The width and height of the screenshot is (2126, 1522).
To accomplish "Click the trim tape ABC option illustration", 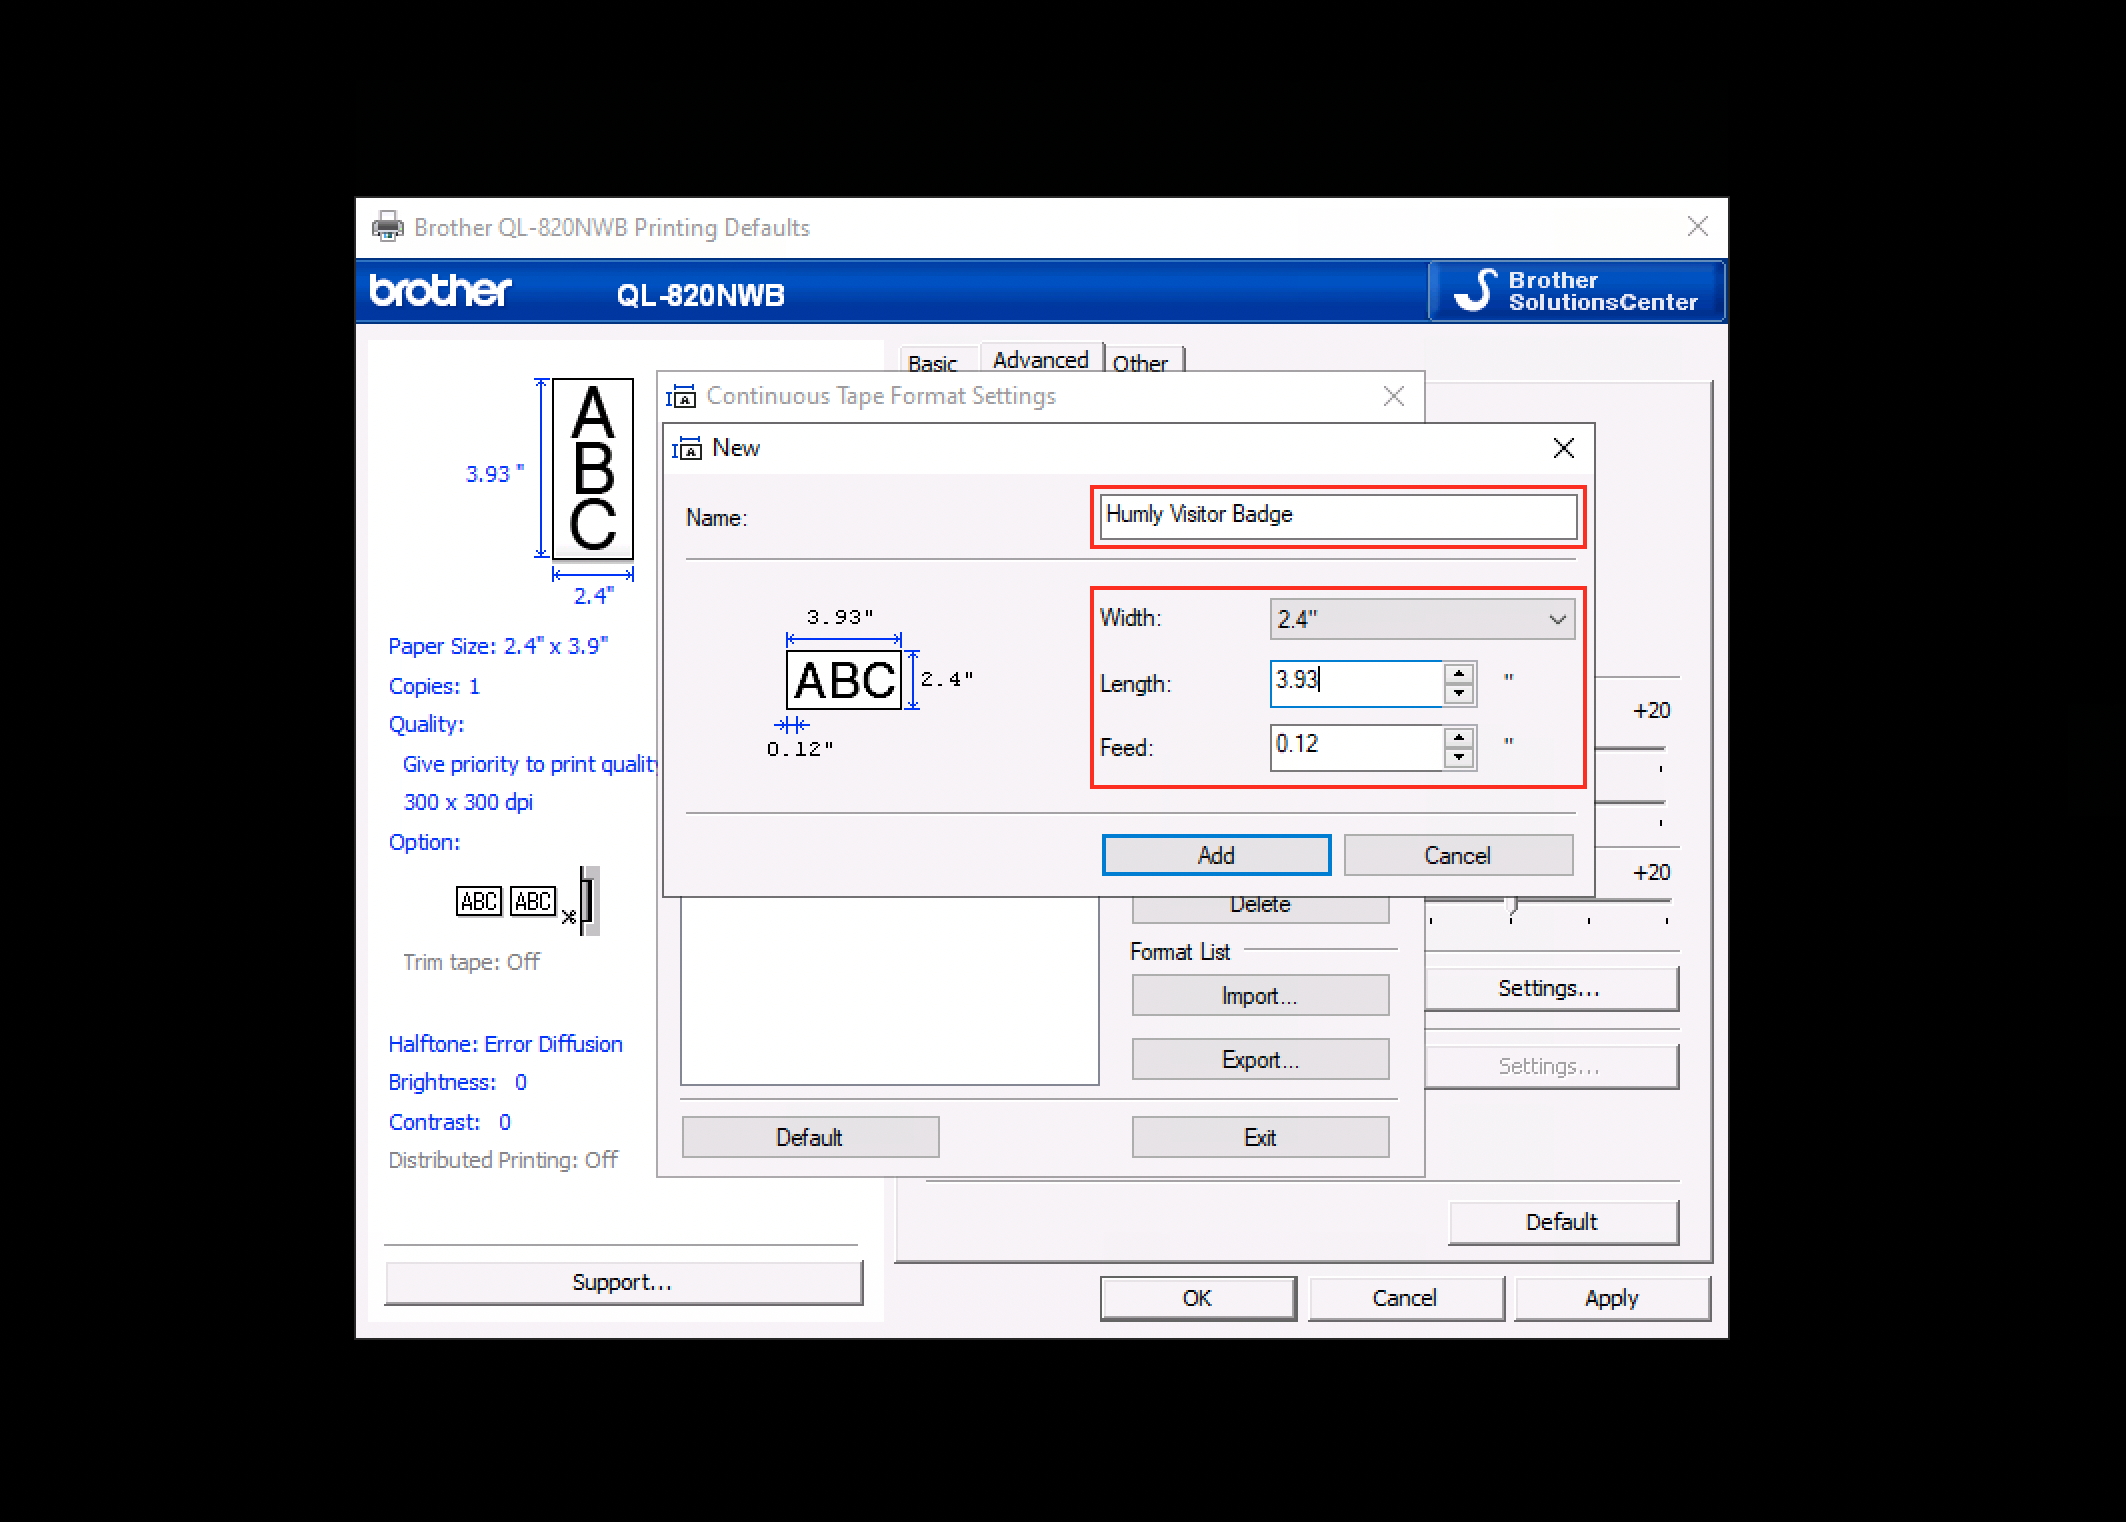I will [x=527, y=901].
